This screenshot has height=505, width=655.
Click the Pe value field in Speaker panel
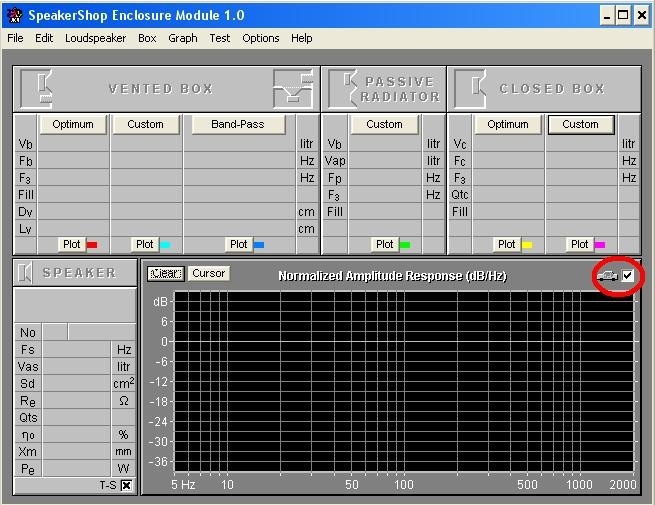tap(76, 469)
